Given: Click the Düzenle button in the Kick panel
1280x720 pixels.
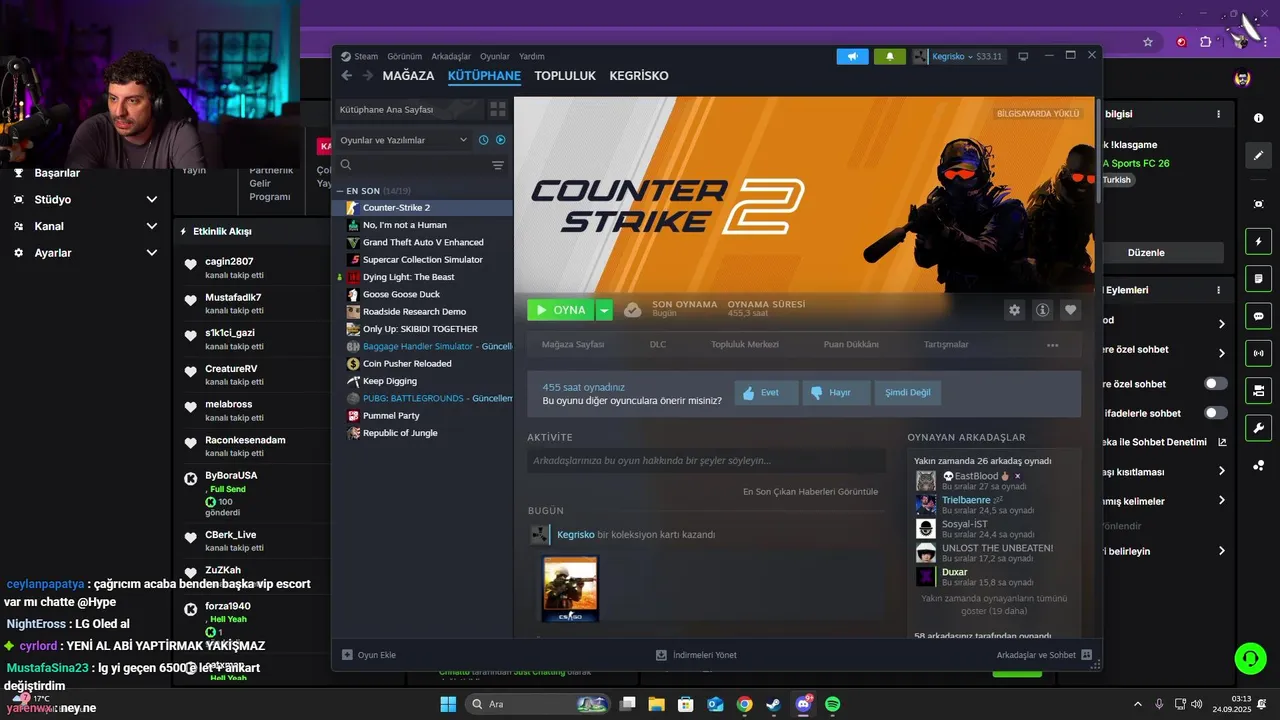Looking at the screenshot, I should point(1146,252).
